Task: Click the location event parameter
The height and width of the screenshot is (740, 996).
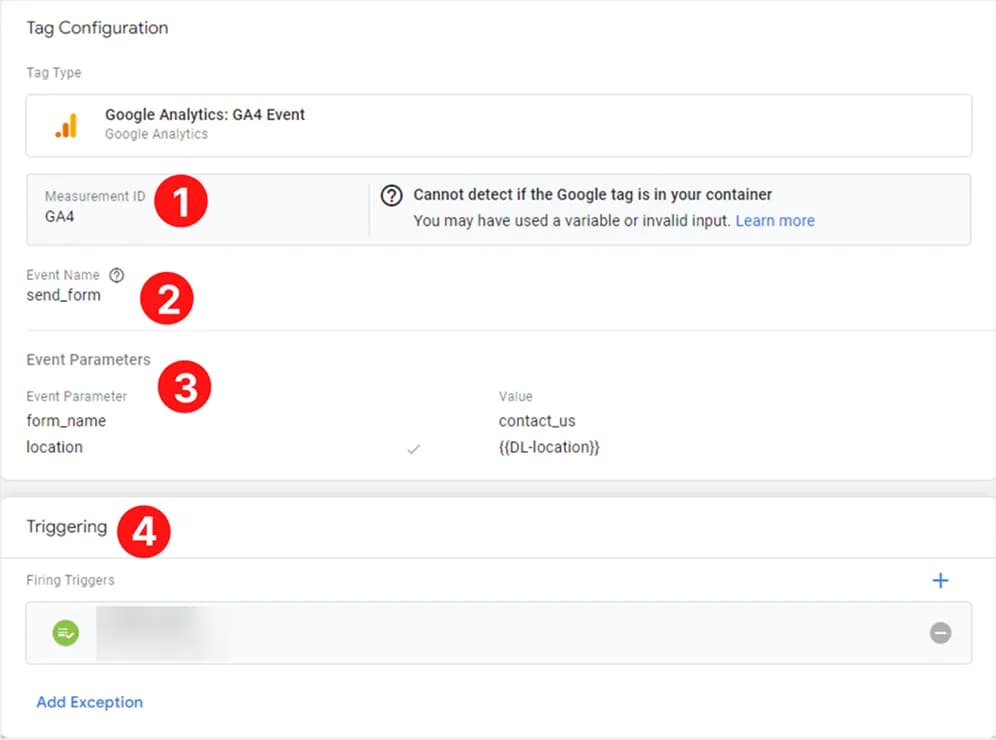Action: 55,447
